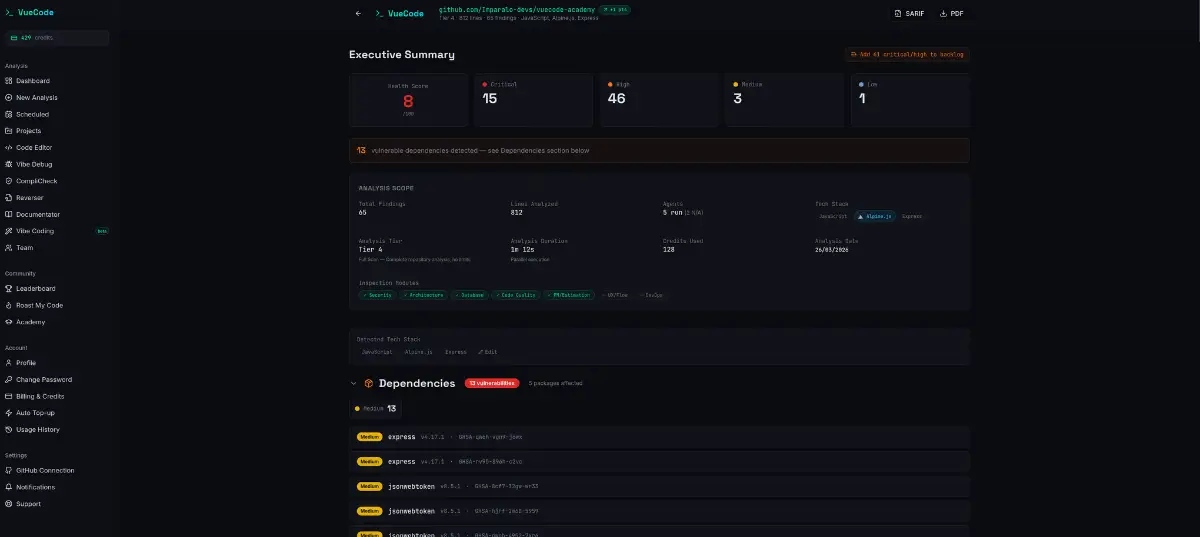1200x537 pixels.
Task: Click the Vibe Debug bug icon
Action: 9,164
